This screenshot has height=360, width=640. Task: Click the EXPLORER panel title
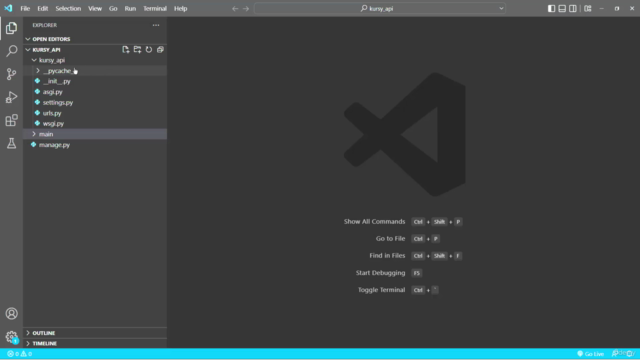44,25
